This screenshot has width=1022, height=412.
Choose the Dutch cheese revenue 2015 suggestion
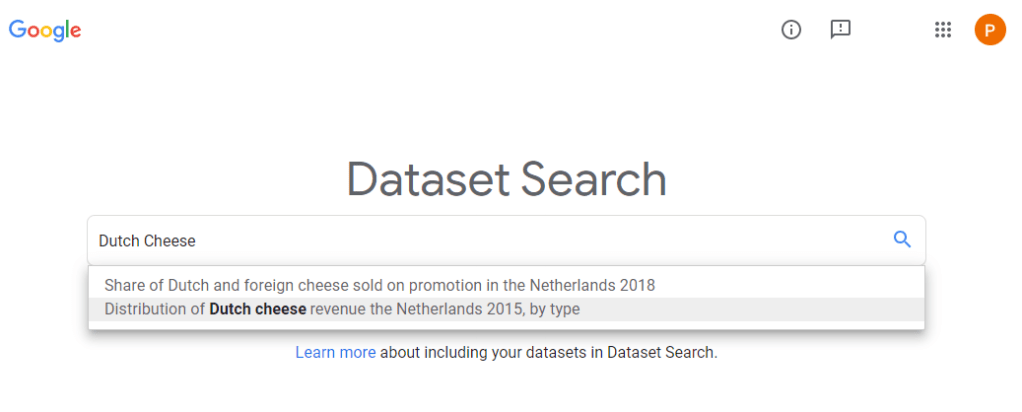342,309
